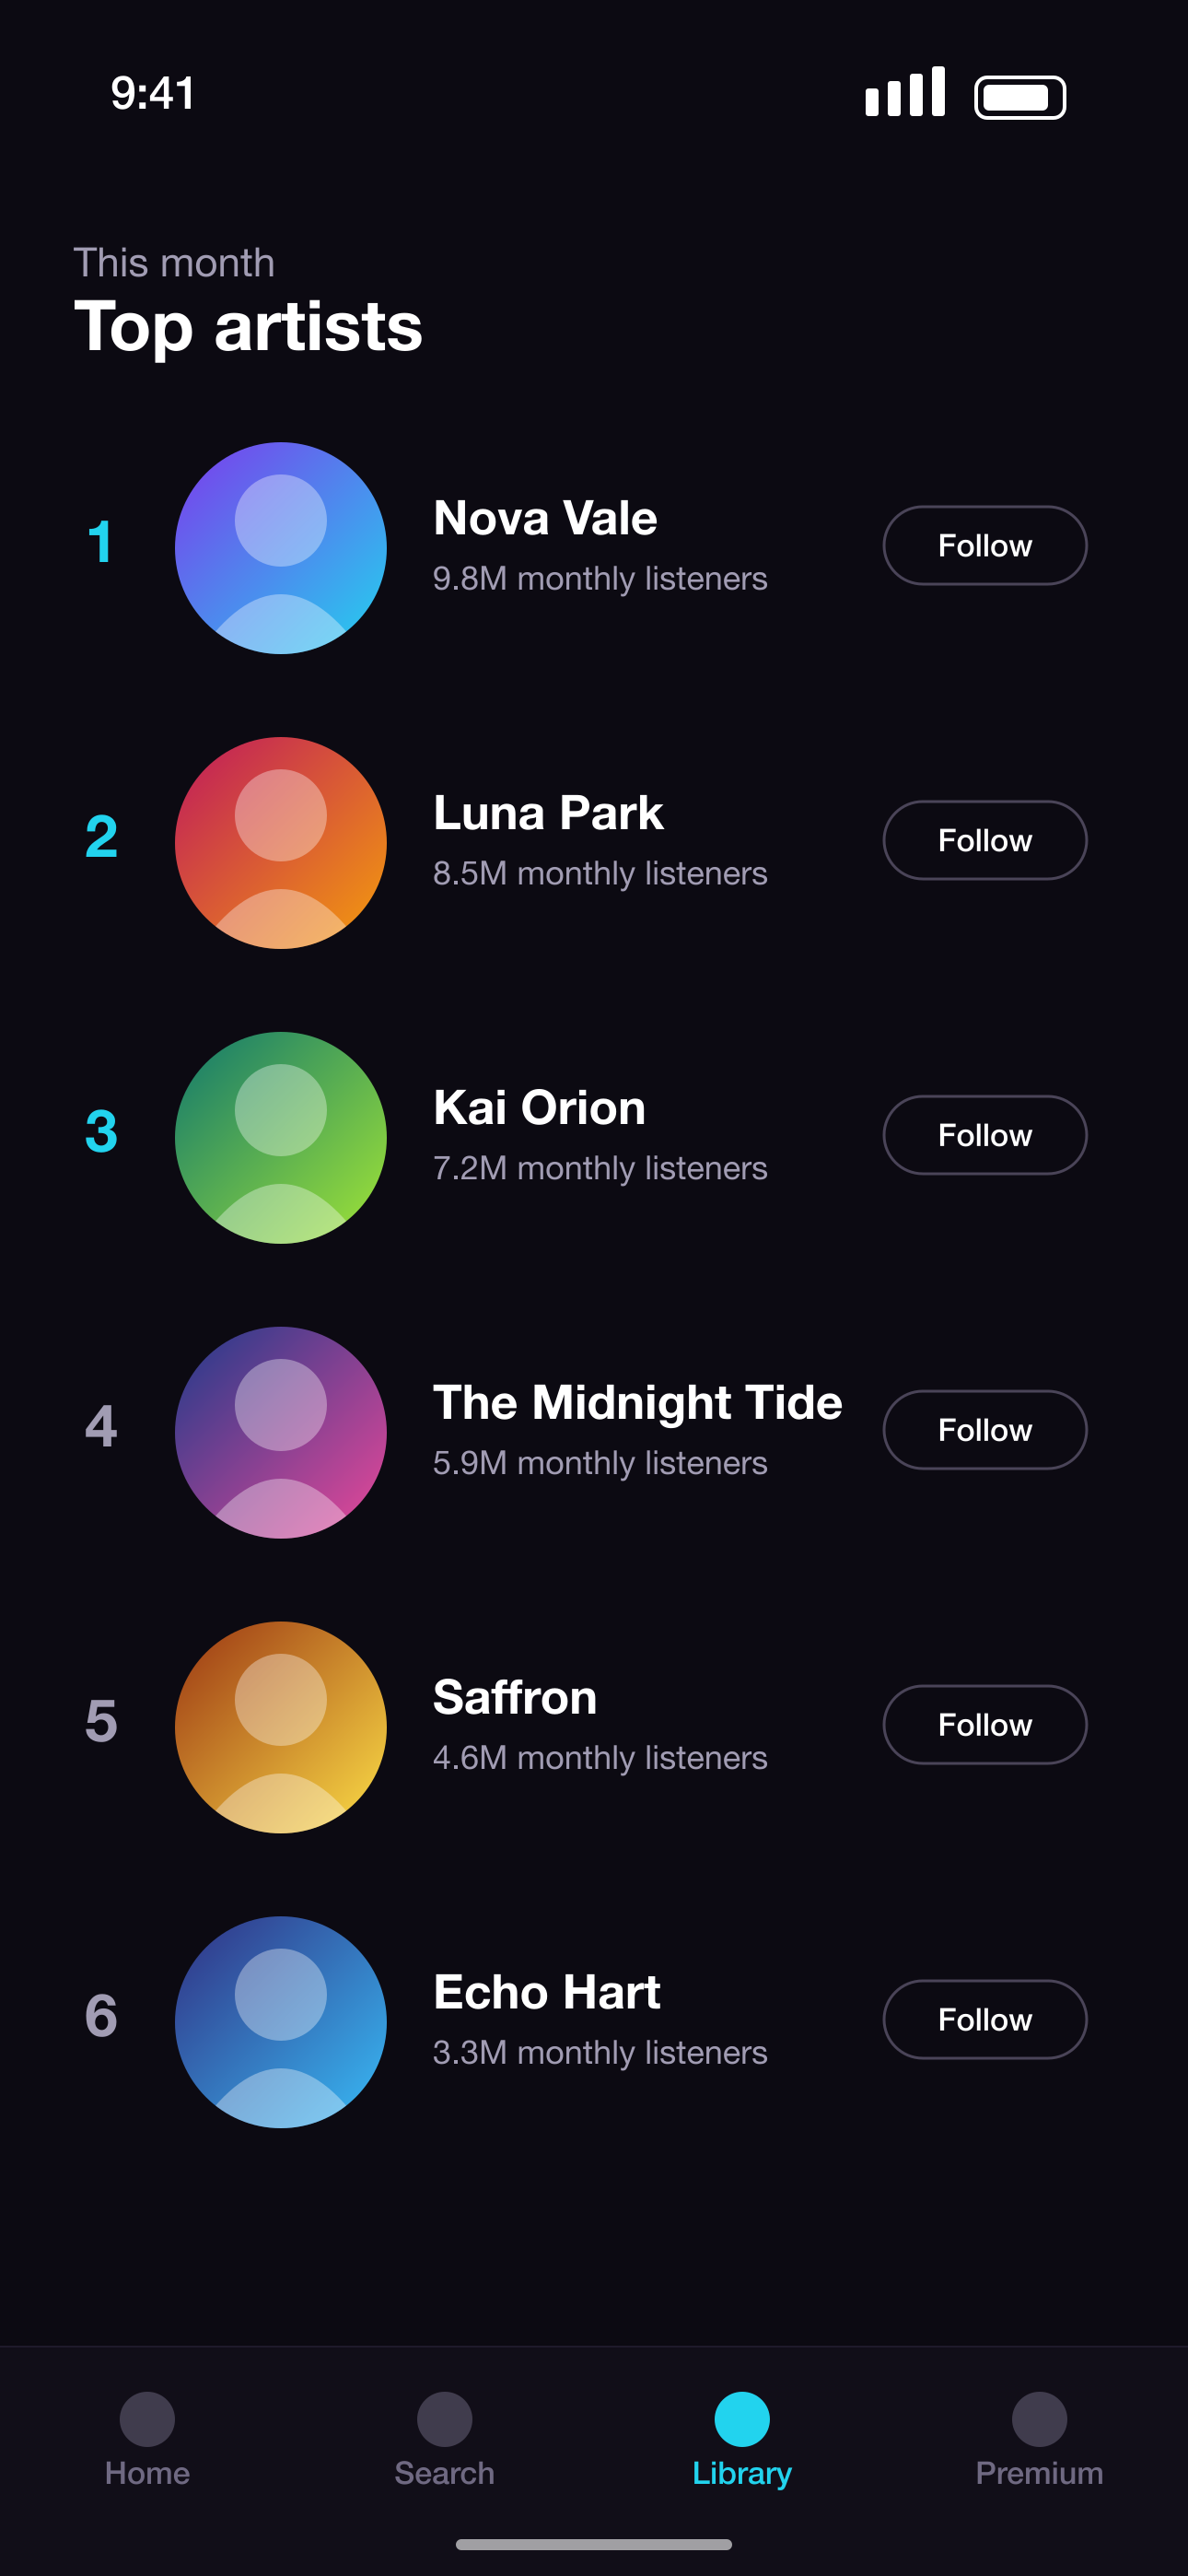The height and width of the screenshot is (2576, 1188).
Task: Open Saffron's golden avatar image
Action: [x=281, y=1727]
